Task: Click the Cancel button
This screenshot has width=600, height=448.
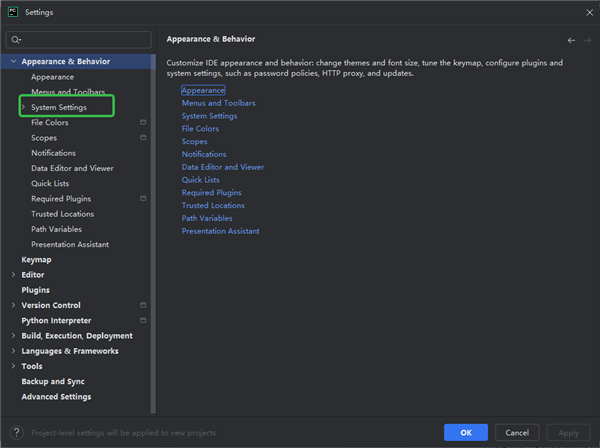Action: pos(517,432)
